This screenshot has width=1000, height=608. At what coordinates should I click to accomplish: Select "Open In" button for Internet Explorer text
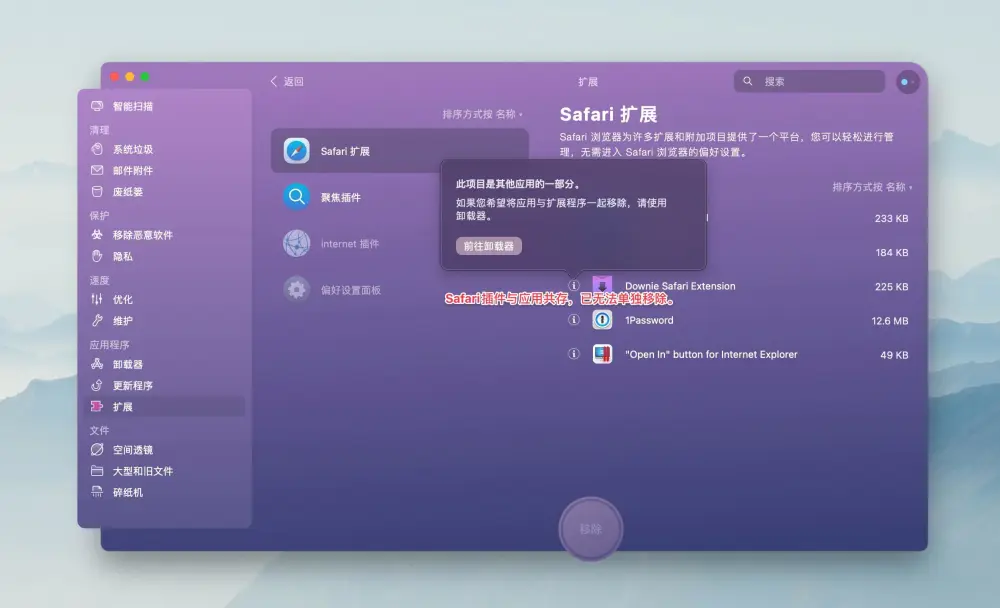pyautogui.click(x=711, y=354)
